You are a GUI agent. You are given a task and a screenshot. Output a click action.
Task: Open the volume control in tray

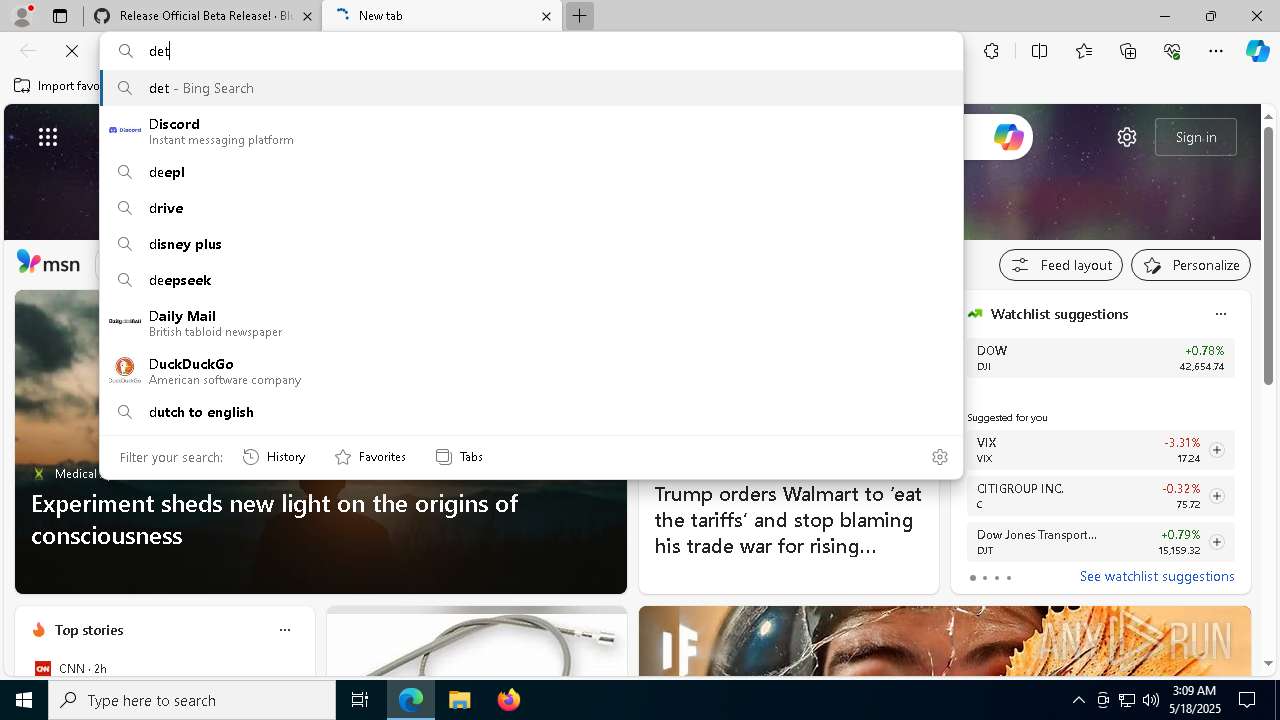(x=1150, y=700)
